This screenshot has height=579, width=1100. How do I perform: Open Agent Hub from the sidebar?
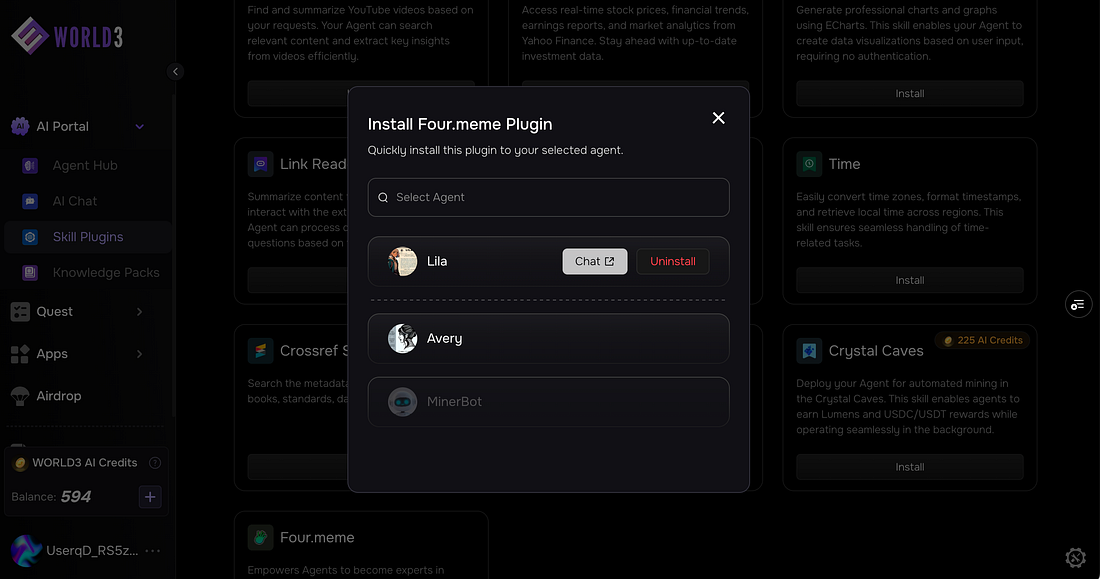click(x=84, y=165)
